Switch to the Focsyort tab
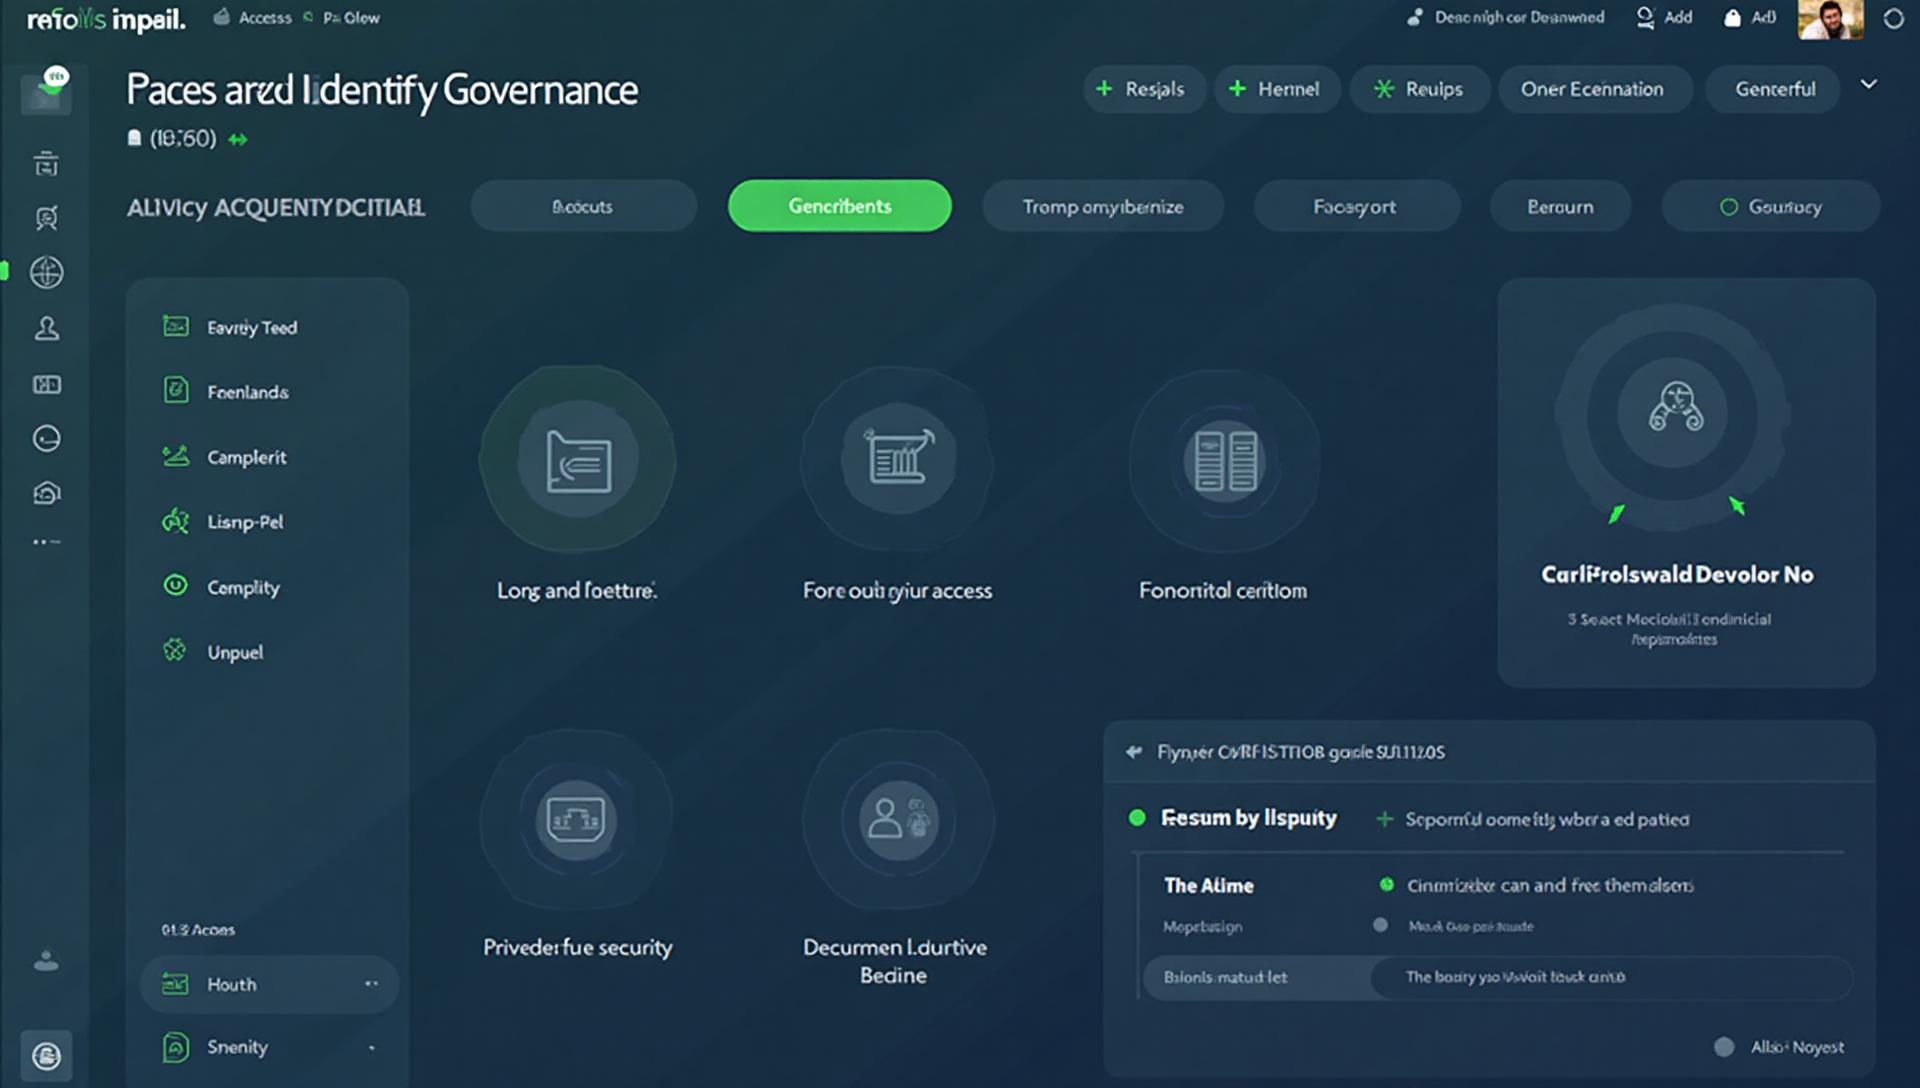 tap(1356, 206)
